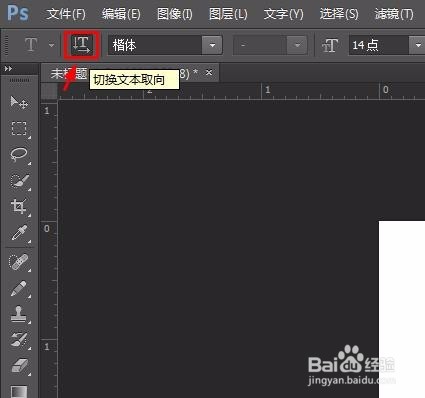Expand the font size dropdown arrow

point(418,45)
